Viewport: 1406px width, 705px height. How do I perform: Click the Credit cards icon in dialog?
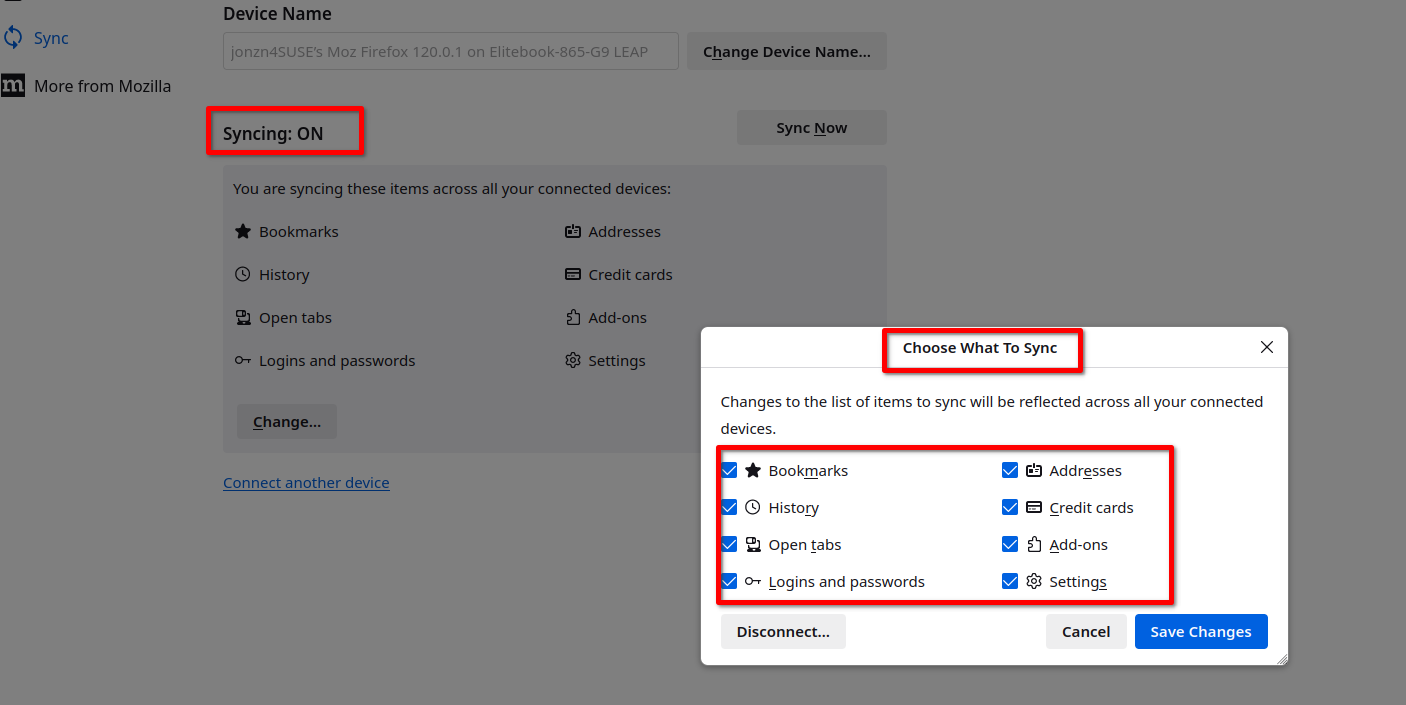(1034, 507)
